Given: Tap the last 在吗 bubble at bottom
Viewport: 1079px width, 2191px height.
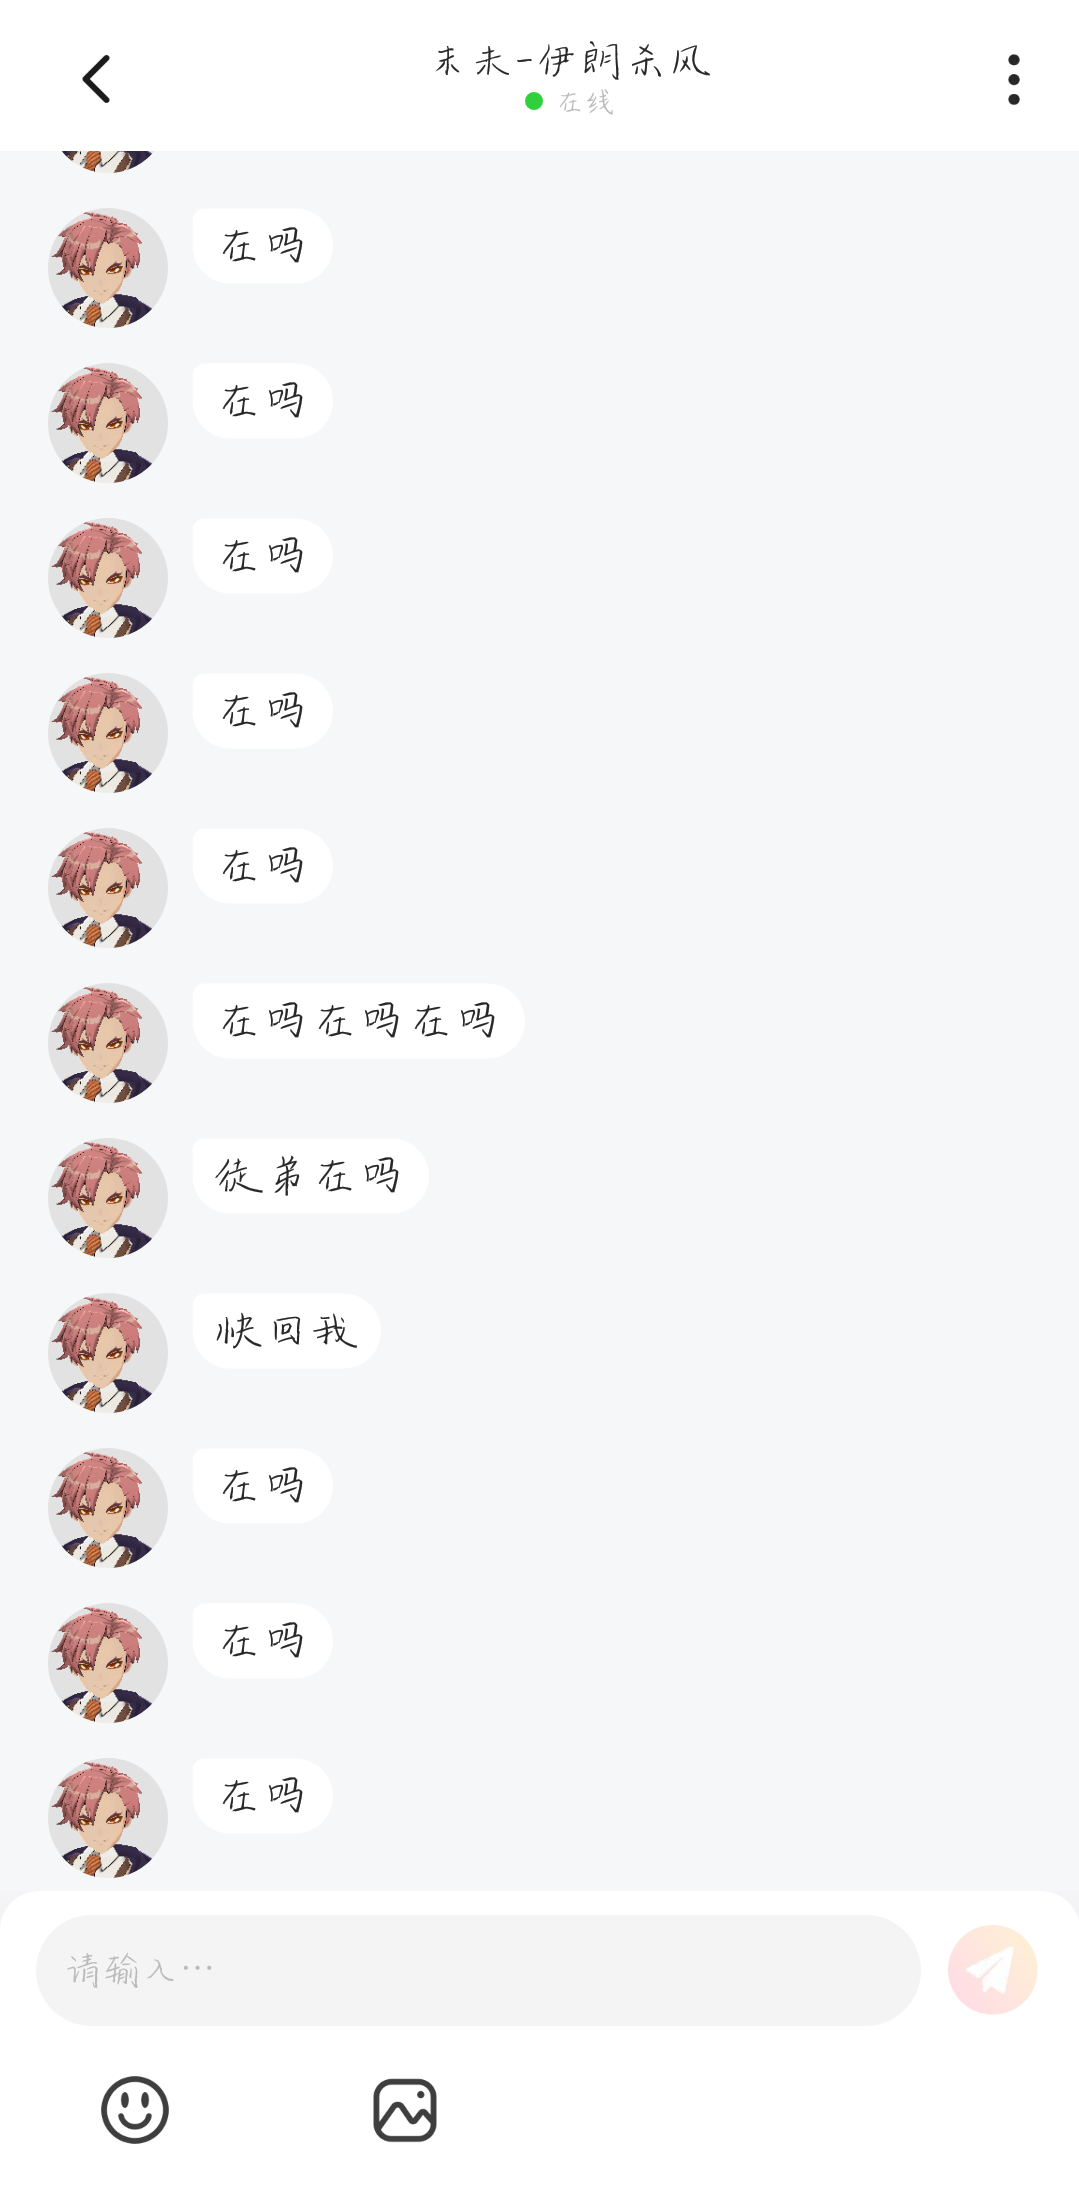Looking at the screenshot, I should pyautogui.click(x=262, y=1796).
